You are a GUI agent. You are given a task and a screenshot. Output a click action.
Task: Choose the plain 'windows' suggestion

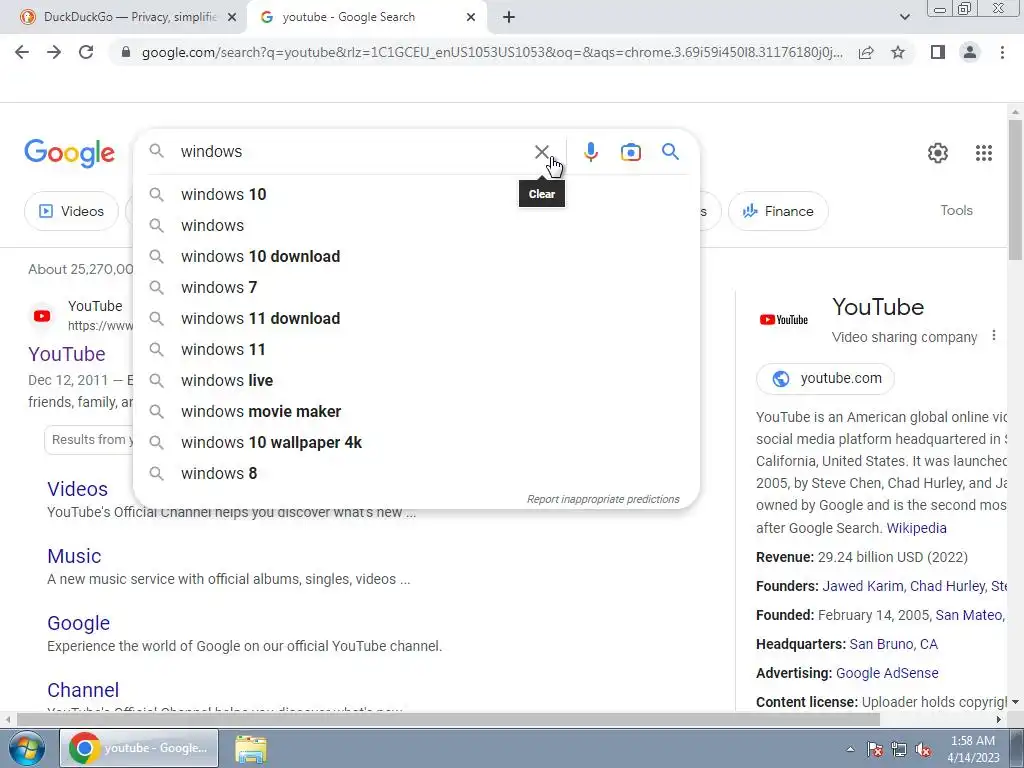[x=416, y=225]
